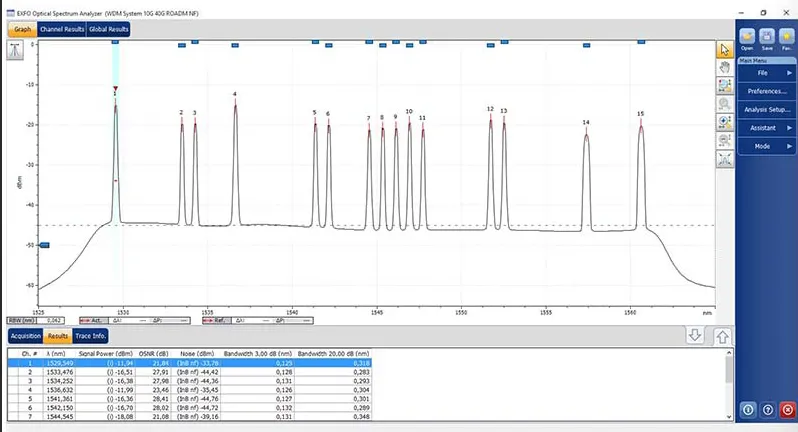Click the zoom in magnifier icon

(x=725, y=122)
